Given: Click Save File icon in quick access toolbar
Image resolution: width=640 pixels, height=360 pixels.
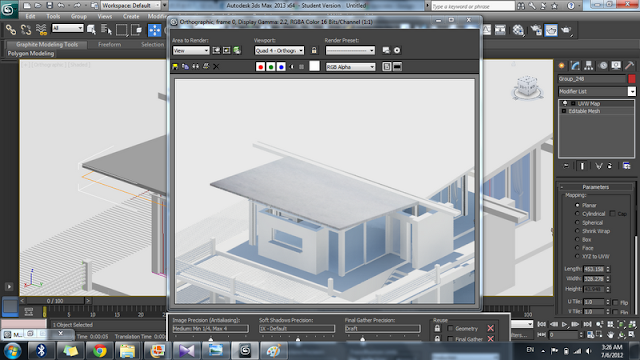Looking at the screenshot, I should coord(49,5).
